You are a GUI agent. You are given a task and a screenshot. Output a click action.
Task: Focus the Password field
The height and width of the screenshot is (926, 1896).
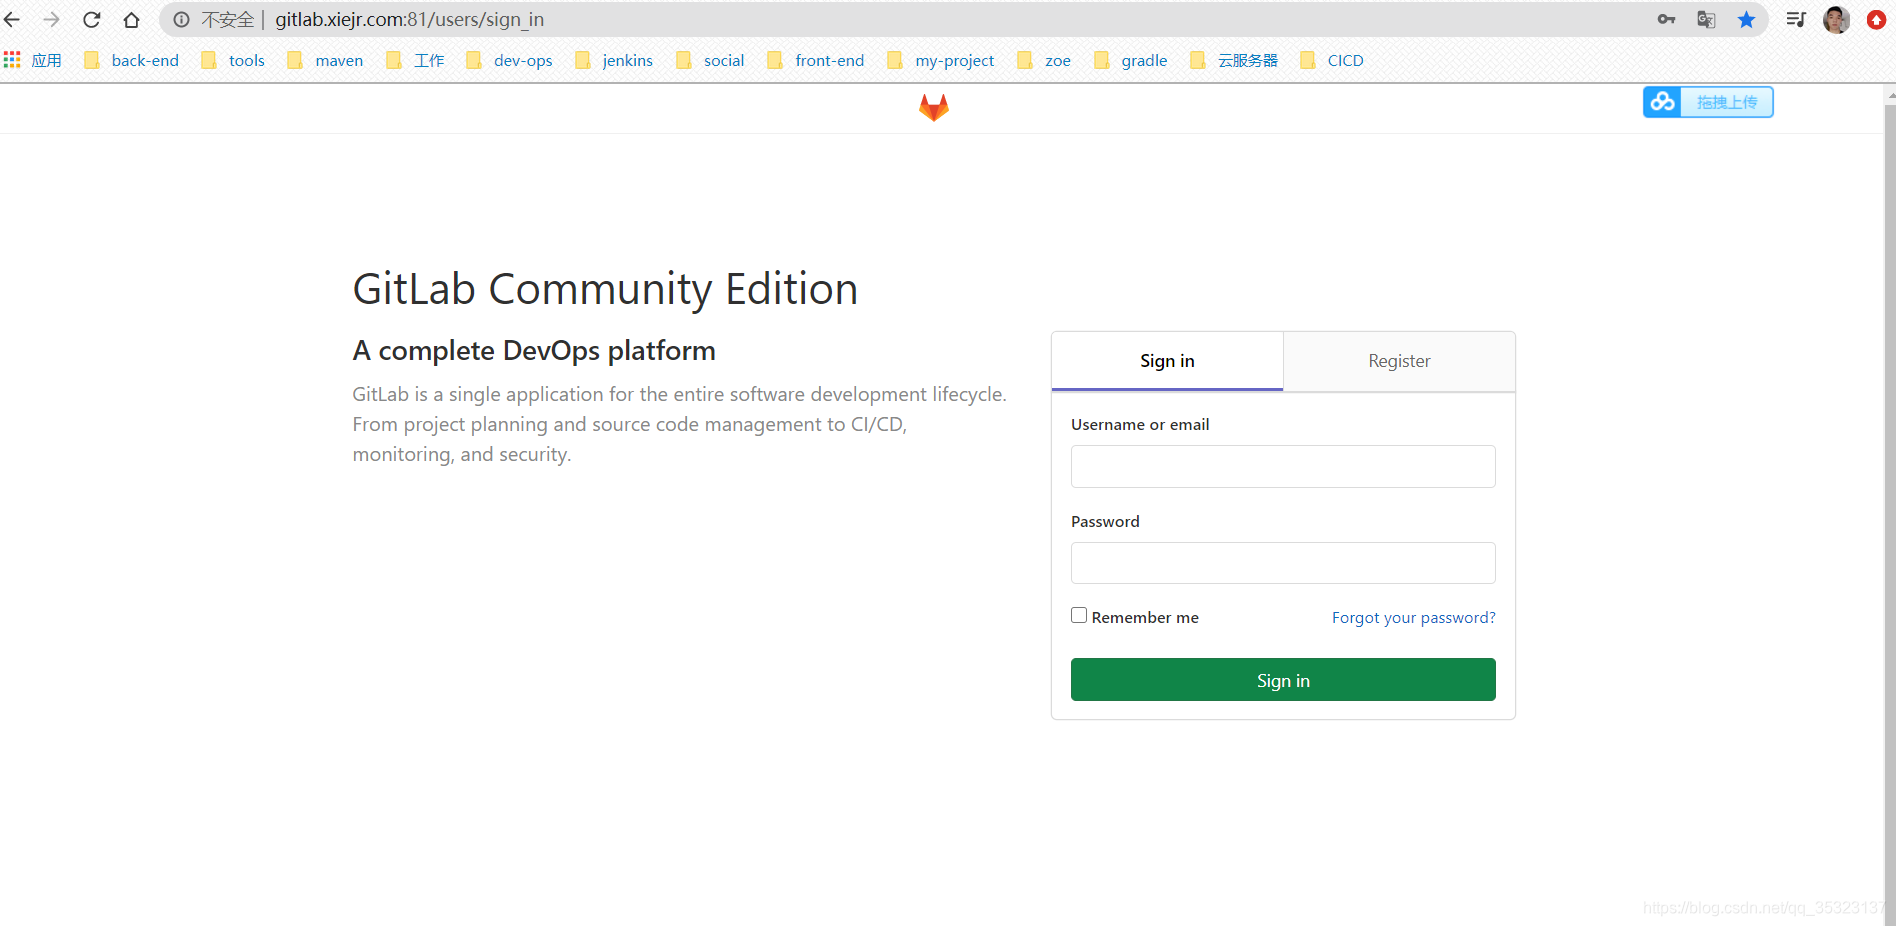tap(1283, 563)
